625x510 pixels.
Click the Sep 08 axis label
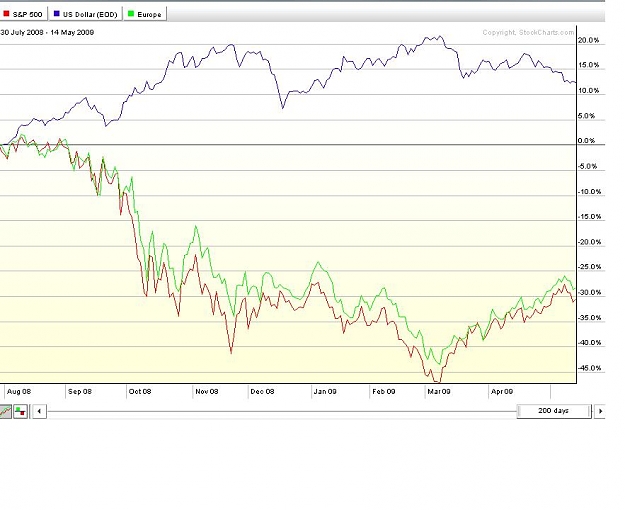click(80, 392)
